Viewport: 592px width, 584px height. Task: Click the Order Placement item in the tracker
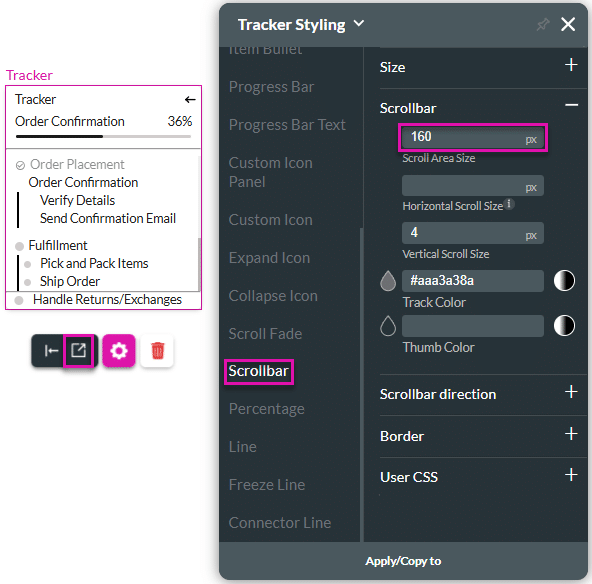coord(77,165)
